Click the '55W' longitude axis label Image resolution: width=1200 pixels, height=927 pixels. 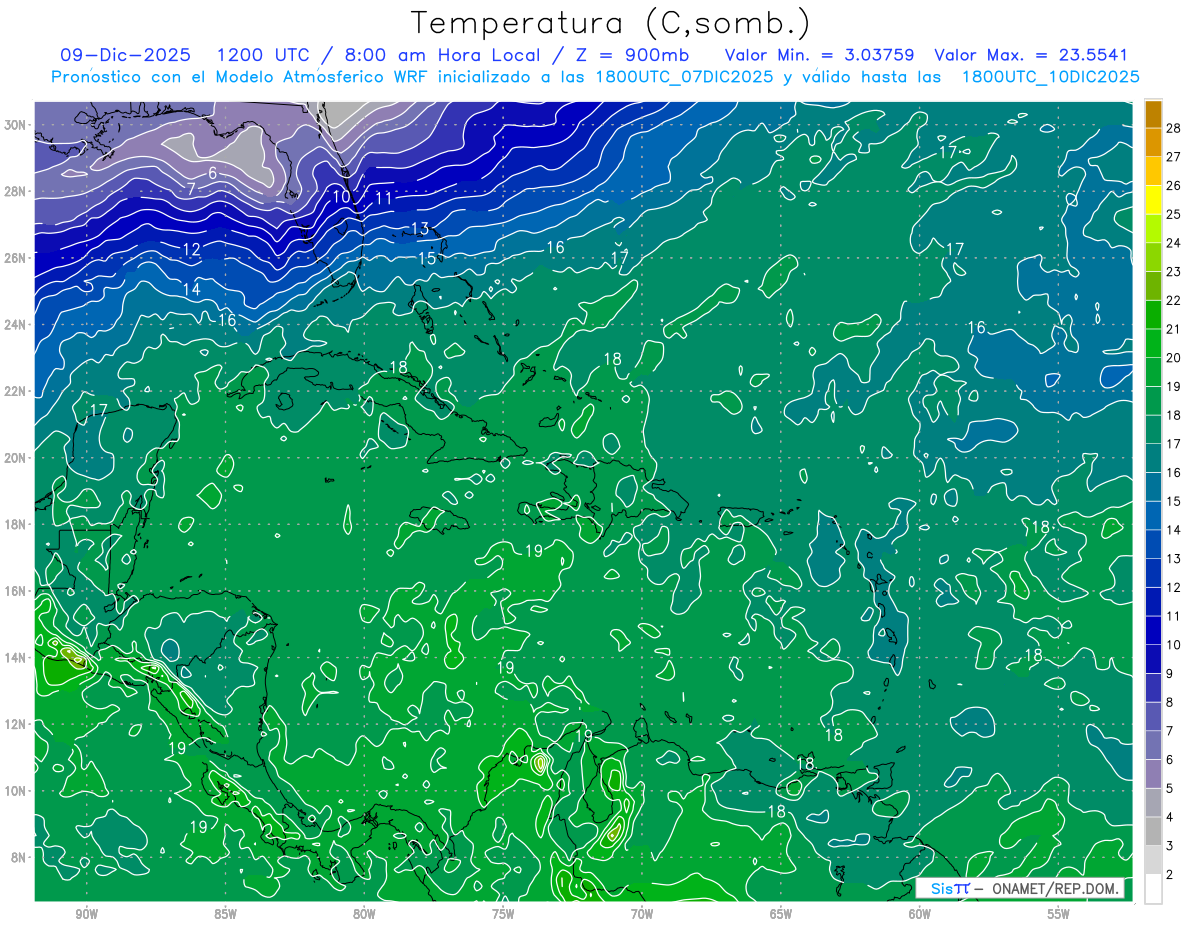click(x=1059, y=915)
